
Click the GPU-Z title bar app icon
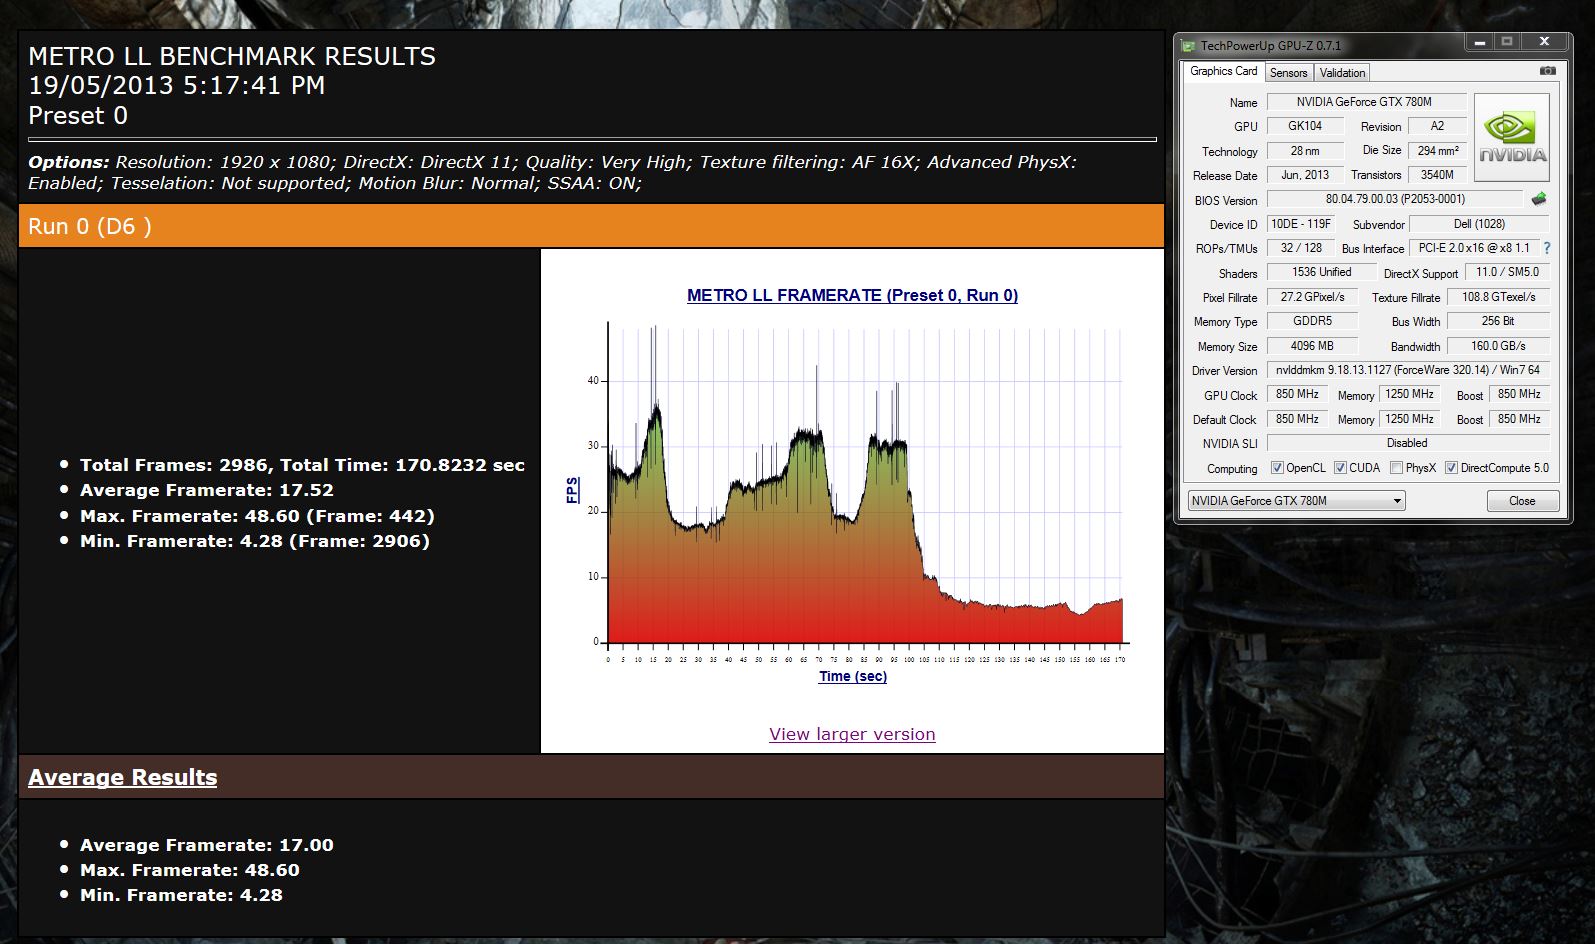pos(1188,45)
